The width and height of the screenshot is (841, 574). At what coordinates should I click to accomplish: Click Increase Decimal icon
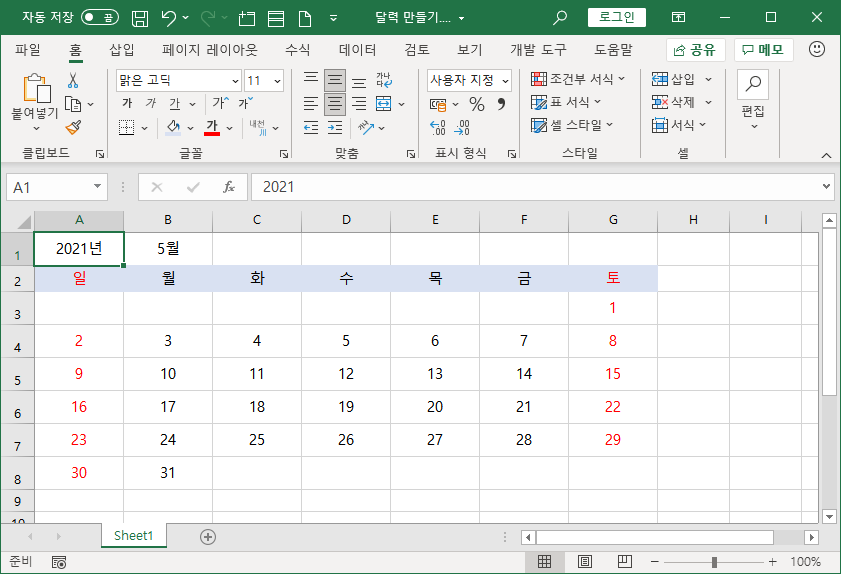coord(438,128)
